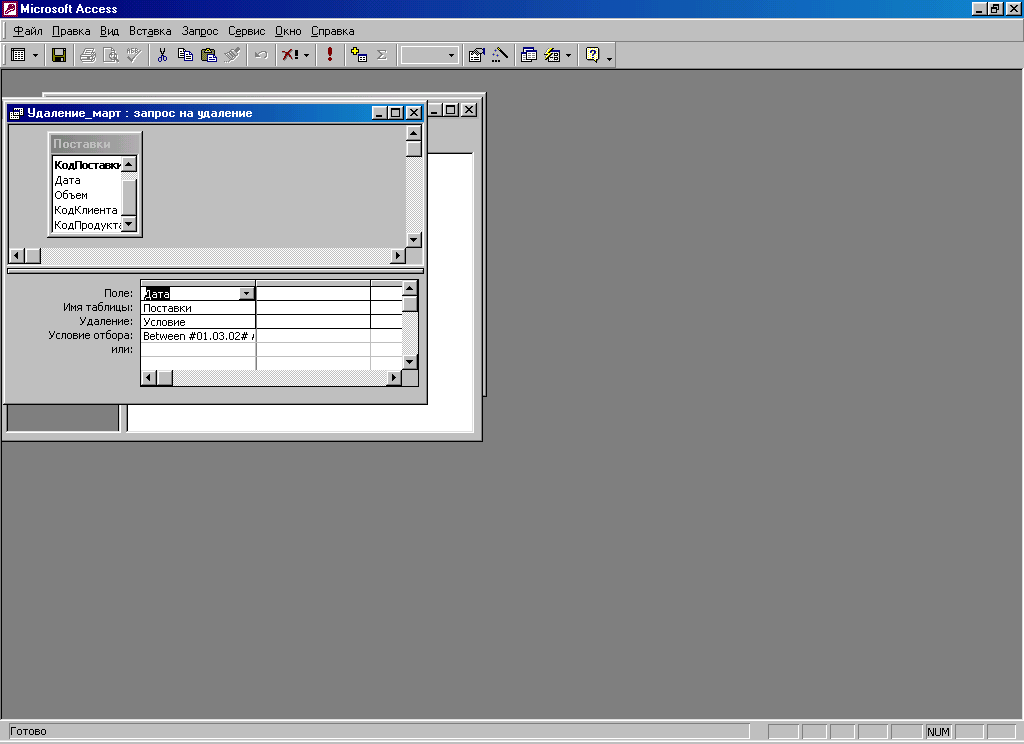The width and height of the screenshot is (1024, 744).
Task: Click left arrow of table pane horizontal scrollbar
Action: [17, 255]
